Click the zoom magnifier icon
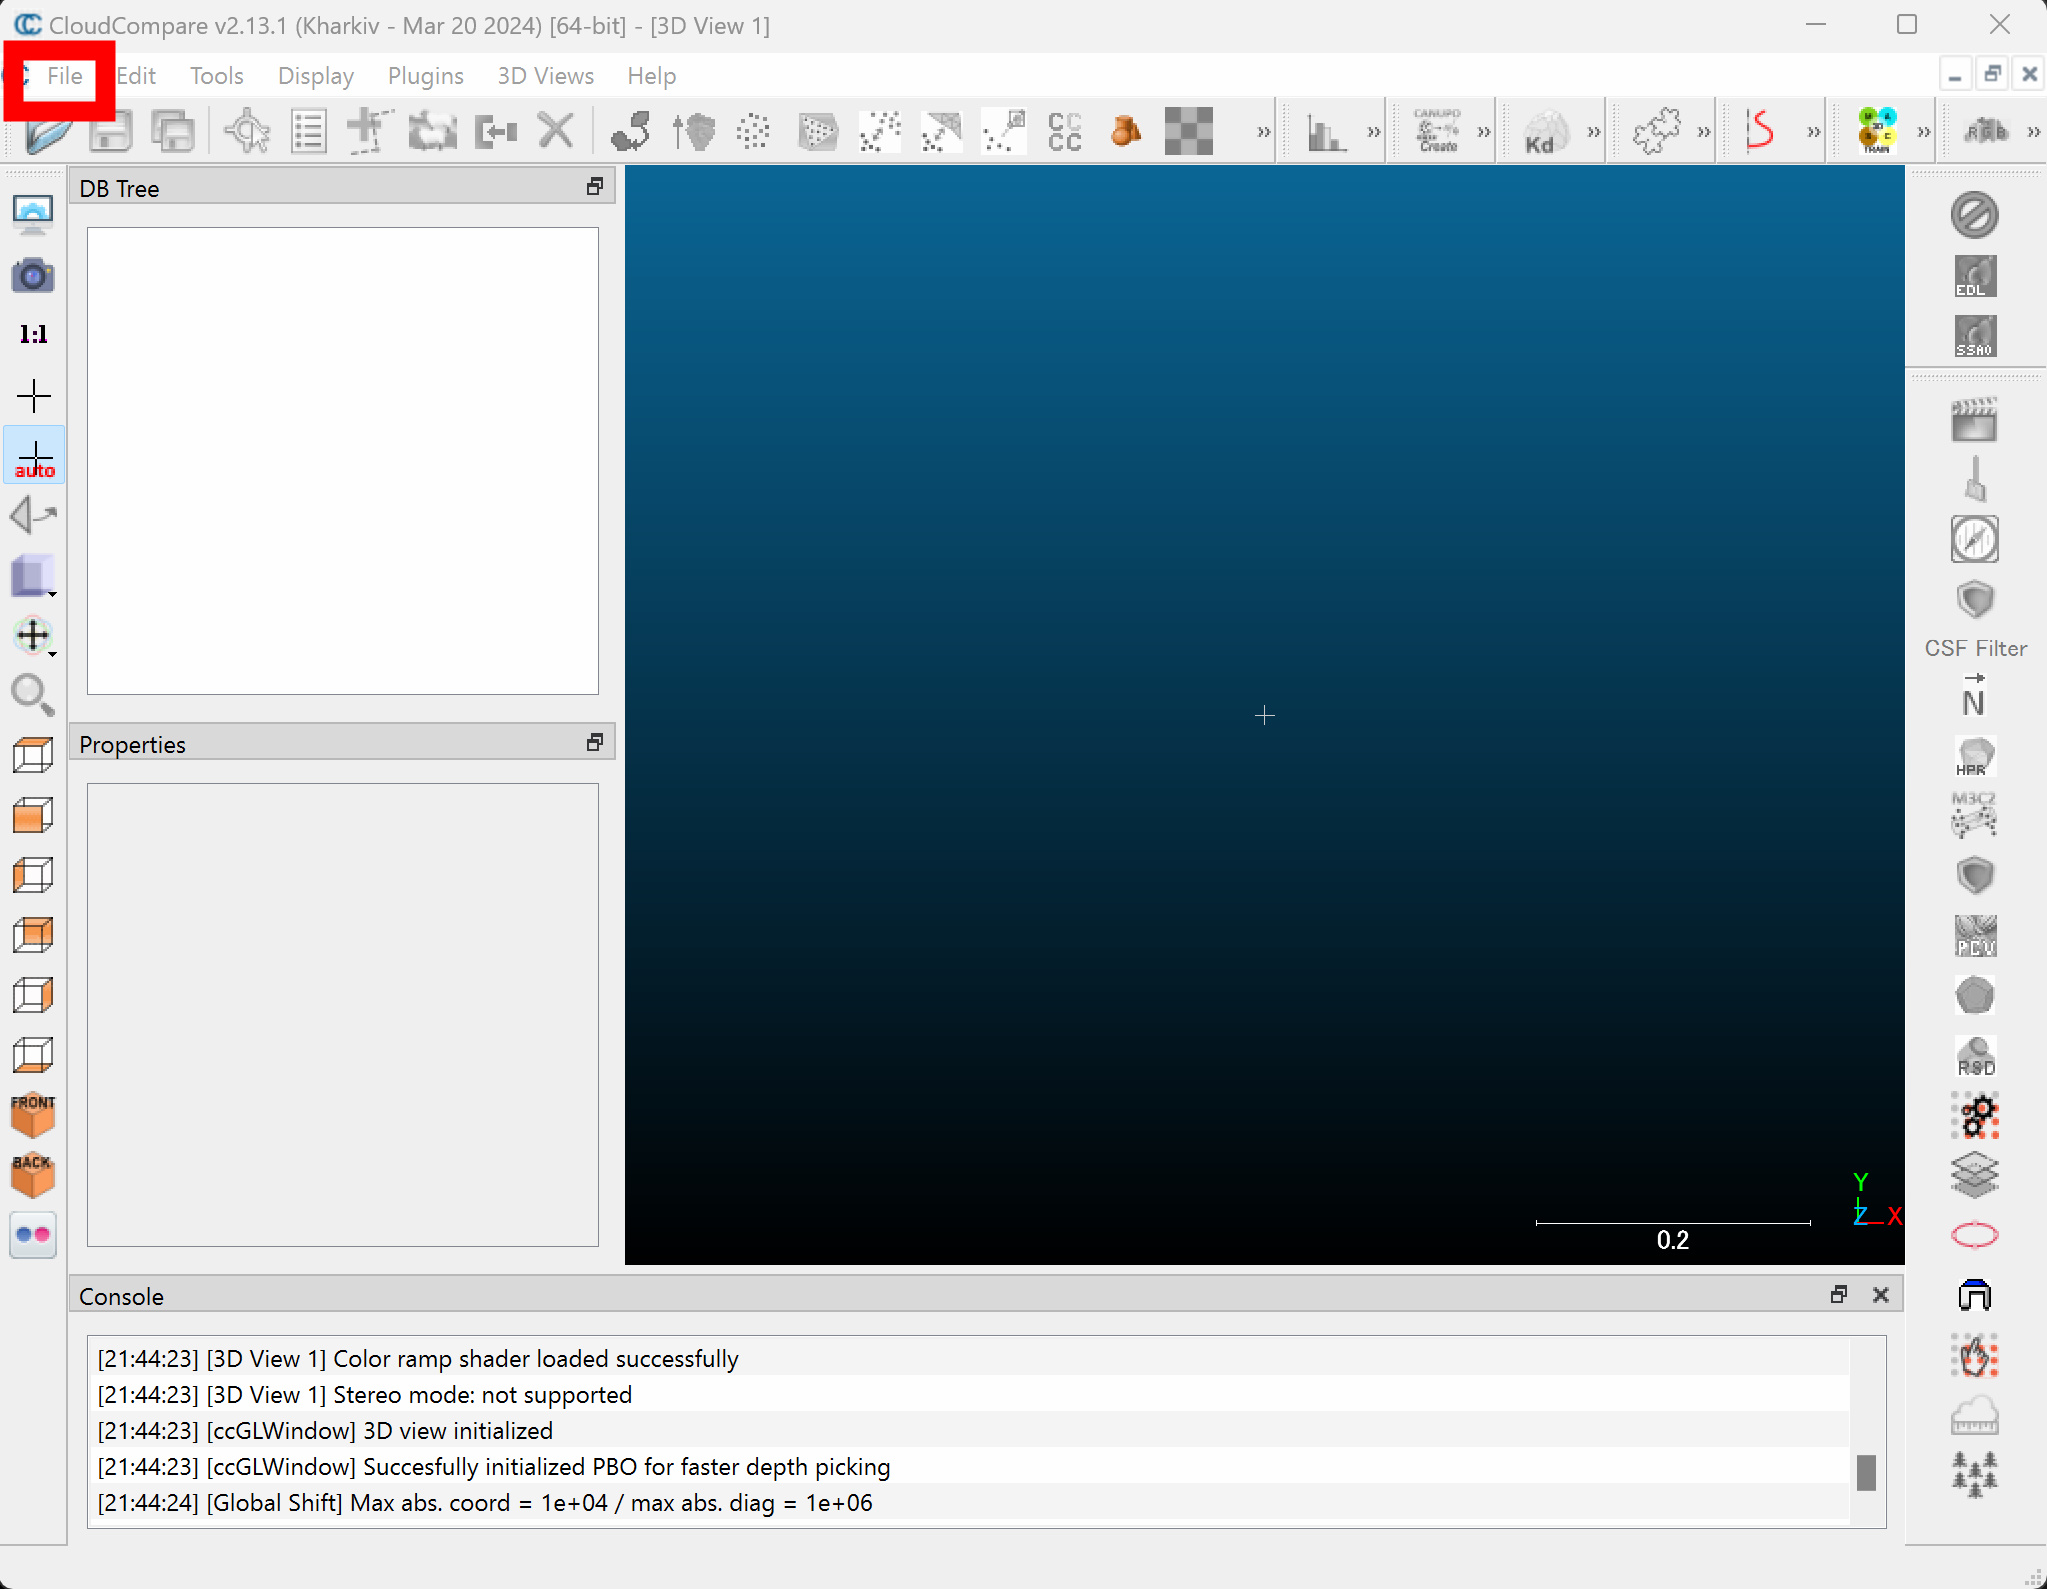The image size is (2047, 1589). click(33, 694)
